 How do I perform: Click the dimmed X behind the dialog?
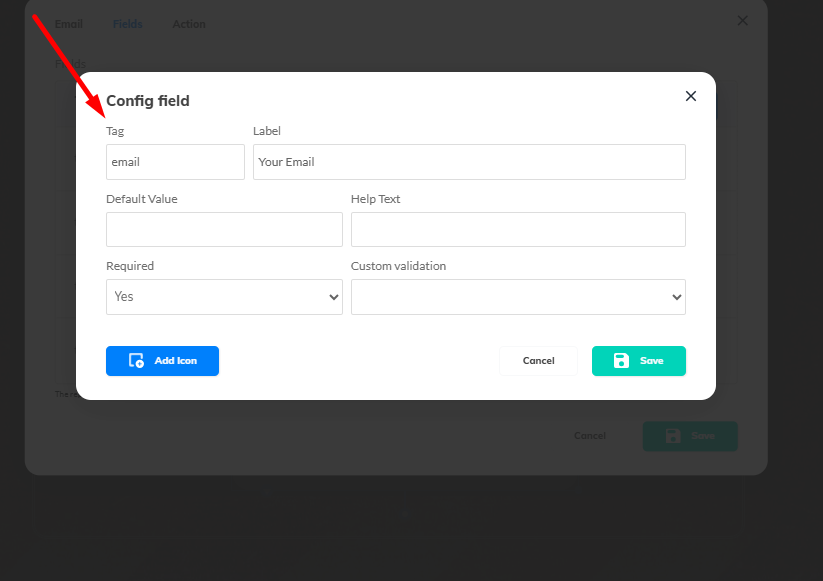742,21
